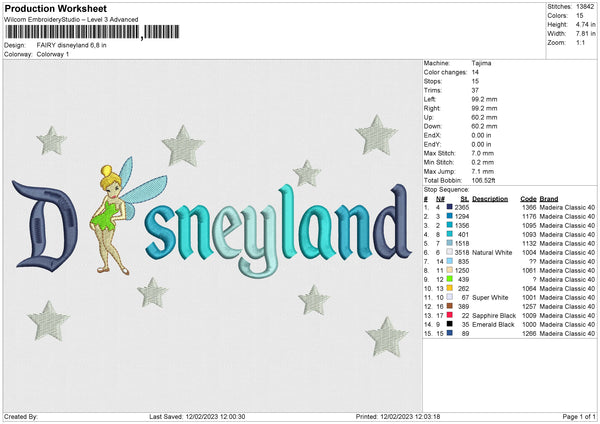This screenshot has width=600, height=424.
Task: Select the red swatch in the Sapphire Black row
Action: point(449,315)
